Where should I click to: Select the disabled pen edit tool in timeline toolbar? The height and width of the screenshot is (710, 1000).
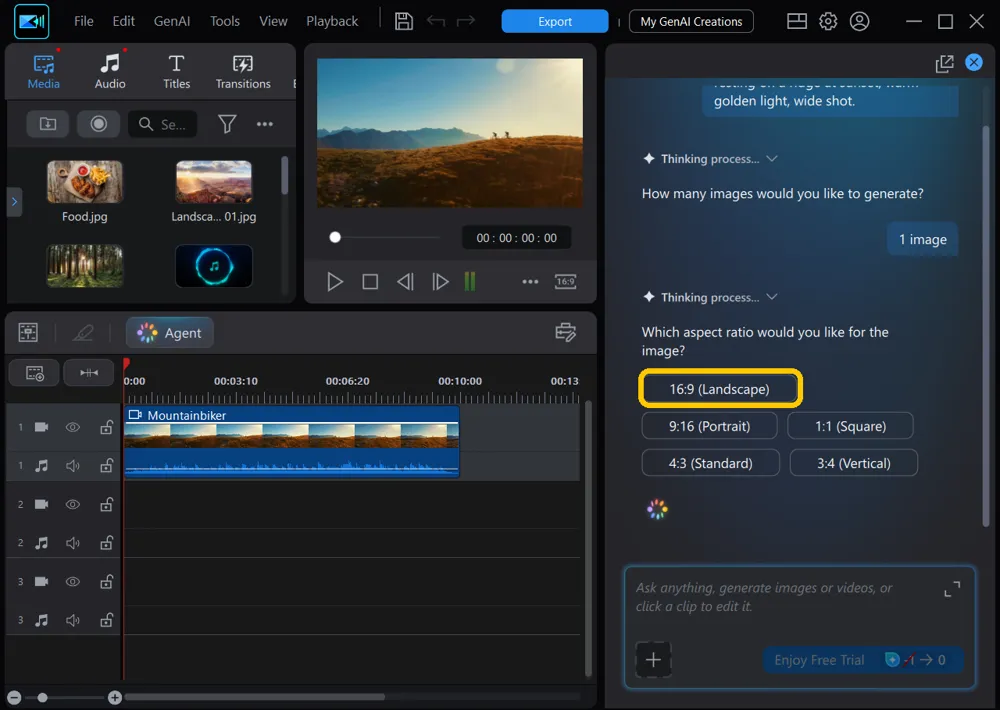[83, 332]
